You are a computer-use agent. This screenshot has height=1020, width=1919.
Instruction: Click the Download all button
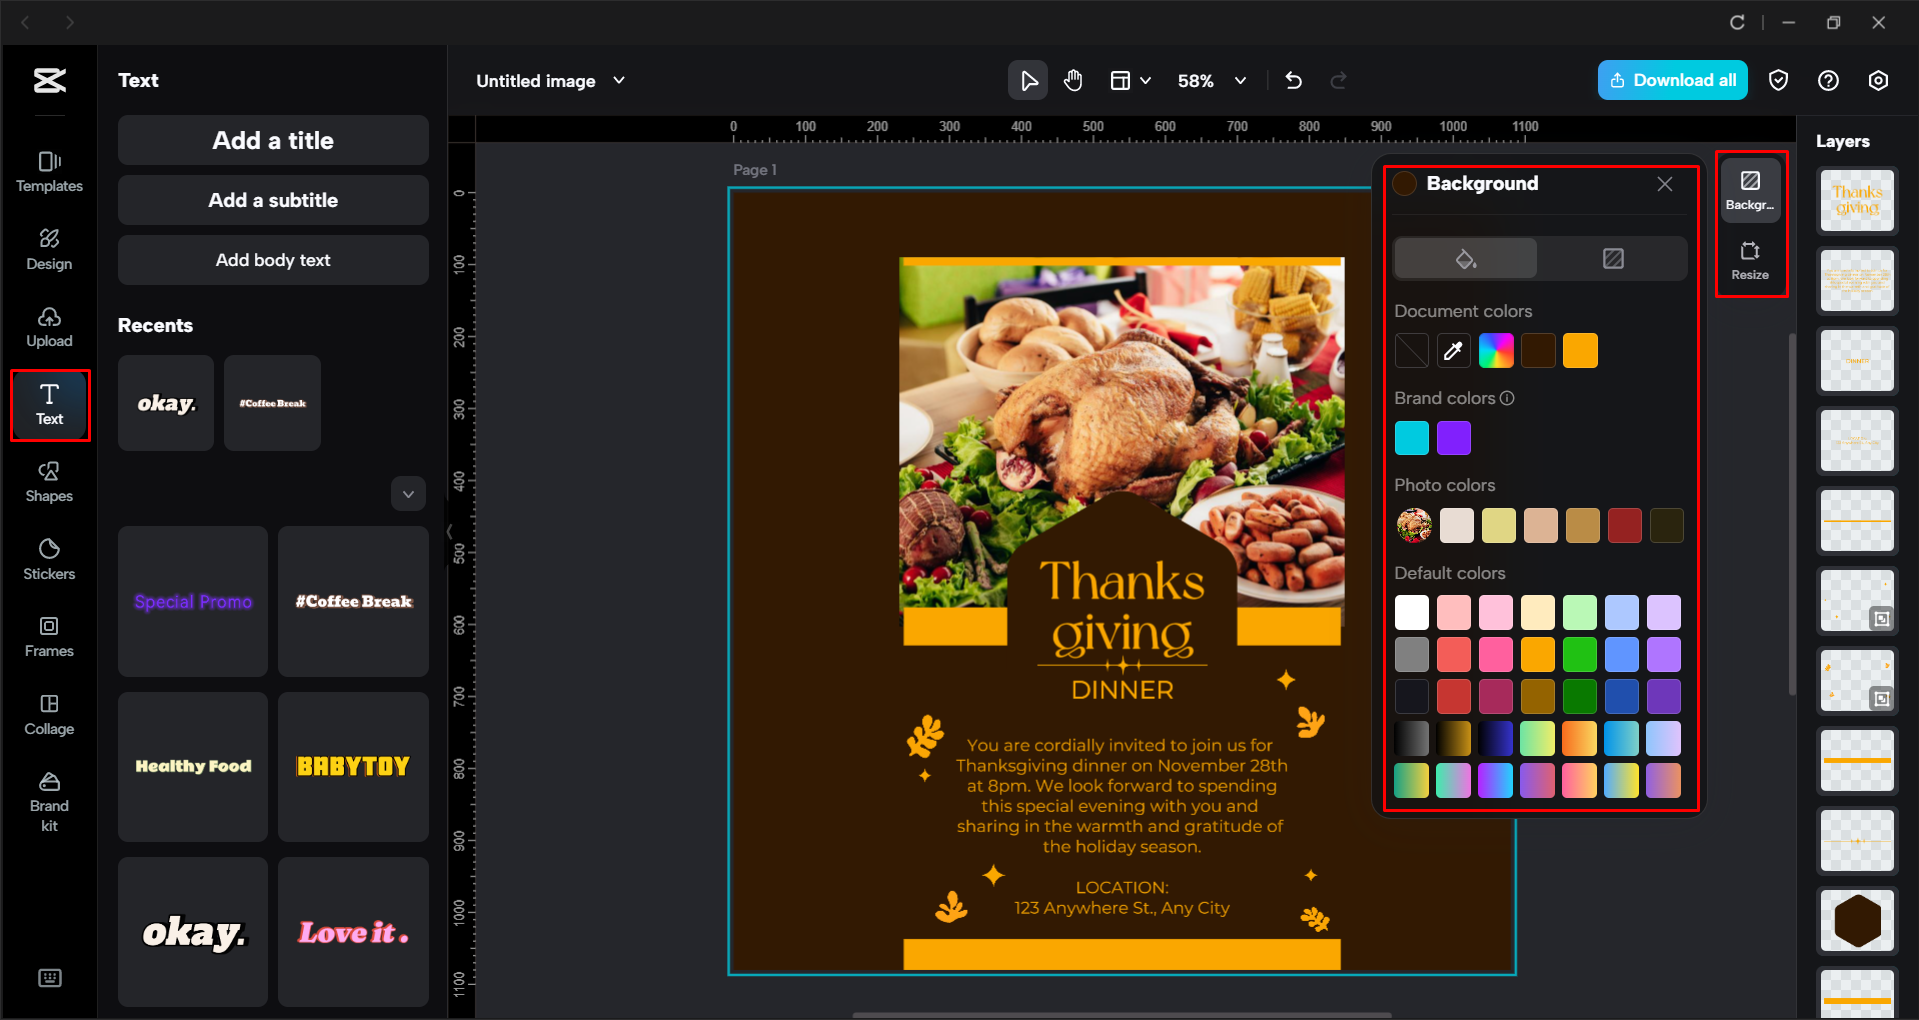1672,80
